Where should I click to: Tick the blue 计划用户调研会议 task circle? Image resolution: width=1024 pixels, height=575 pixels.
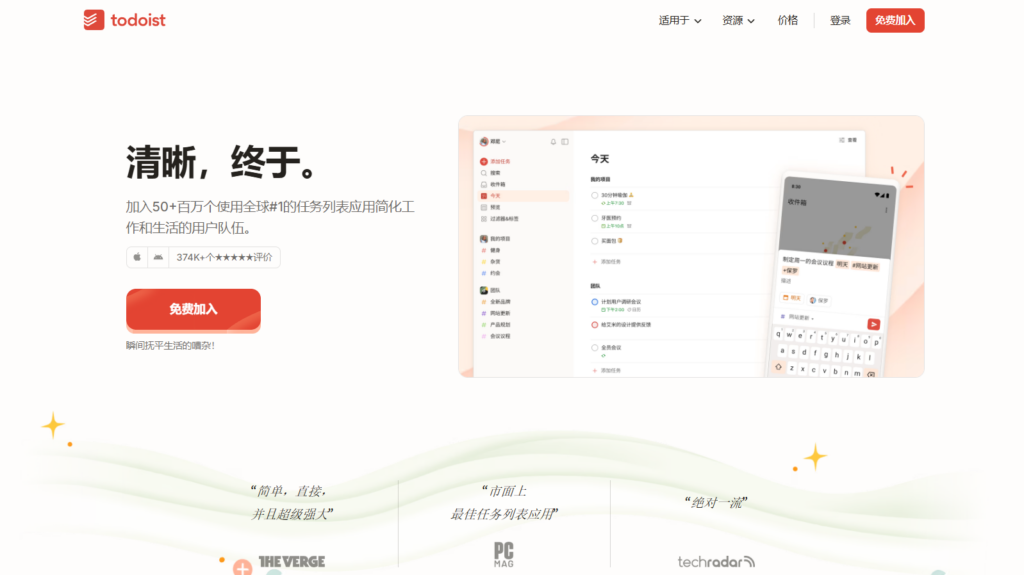594,301
